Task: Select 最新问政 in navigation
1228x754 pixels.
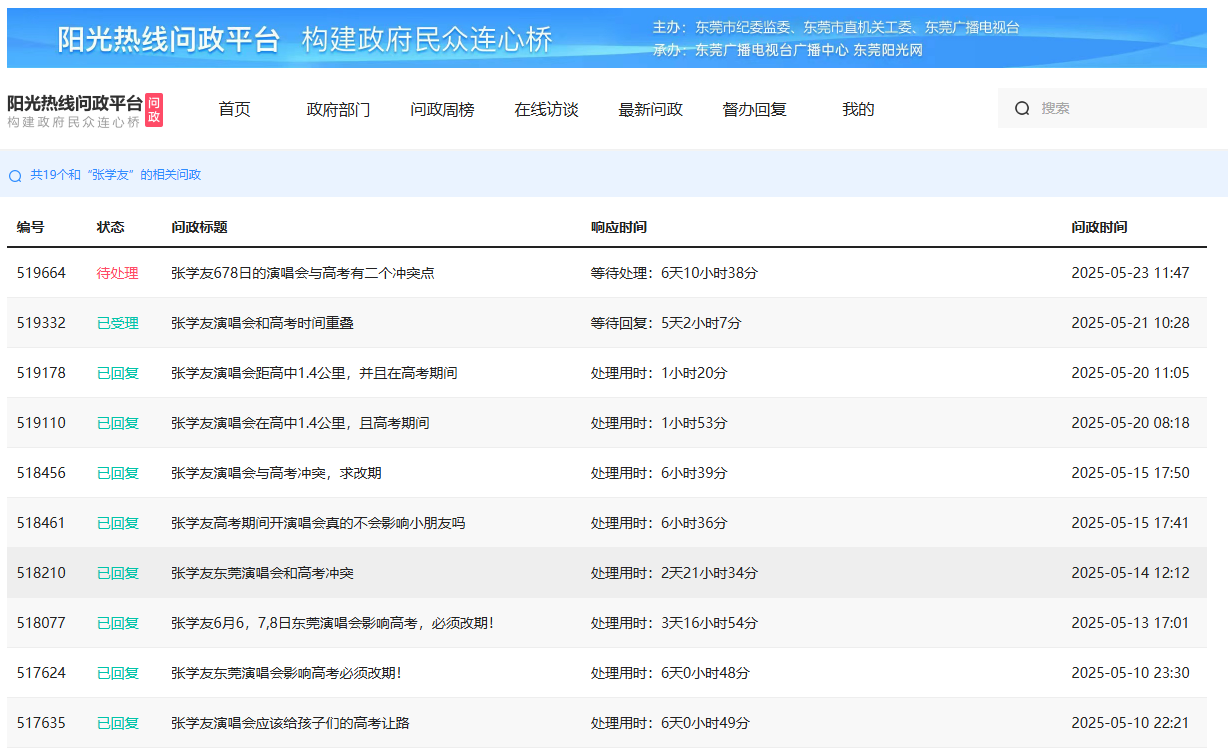Action: (650, 110)
